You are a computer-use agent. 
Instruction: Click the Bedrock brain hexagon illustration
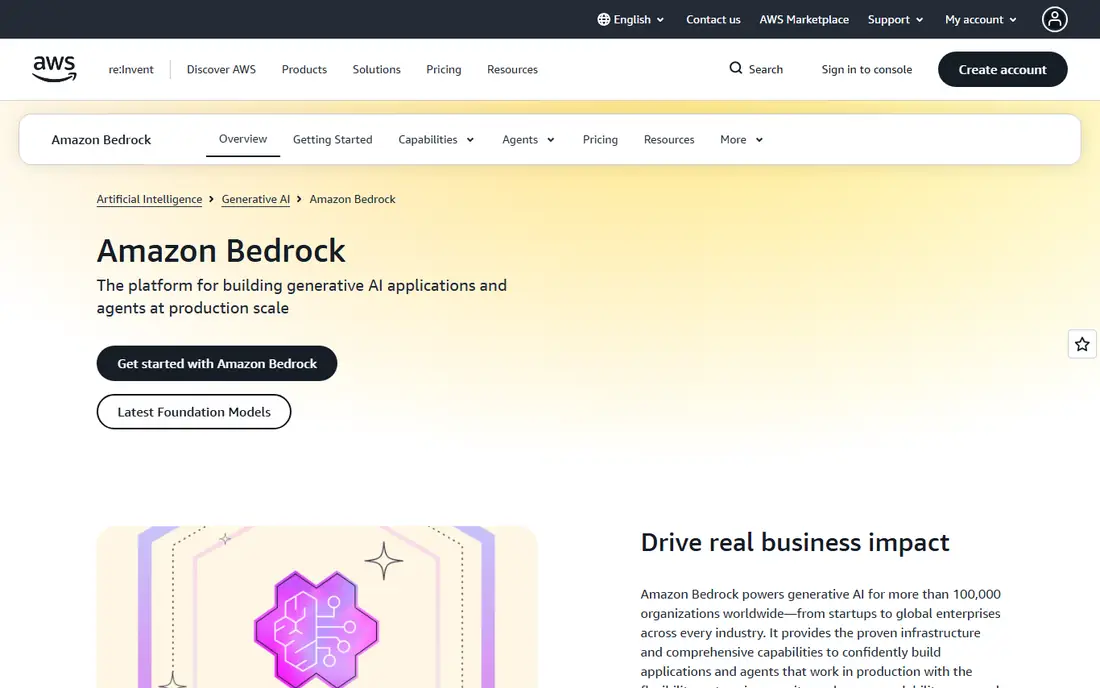point(316,628)
